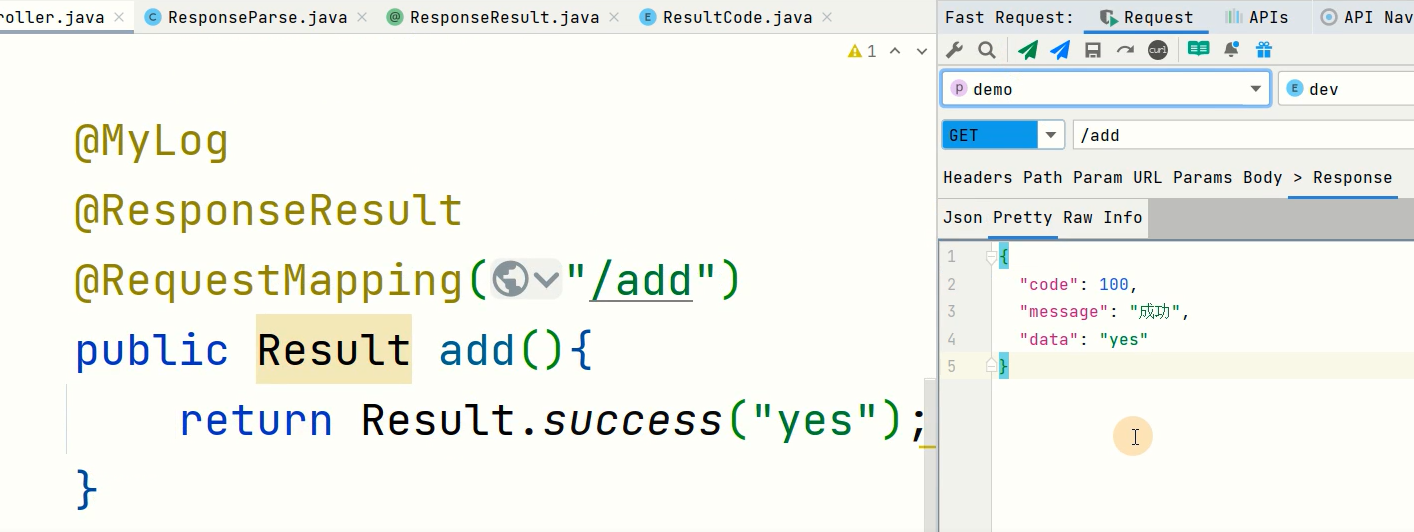Go to next highlighted error arrow
This screenshot has width=1414, height=532.
click(x=922, y=51)
